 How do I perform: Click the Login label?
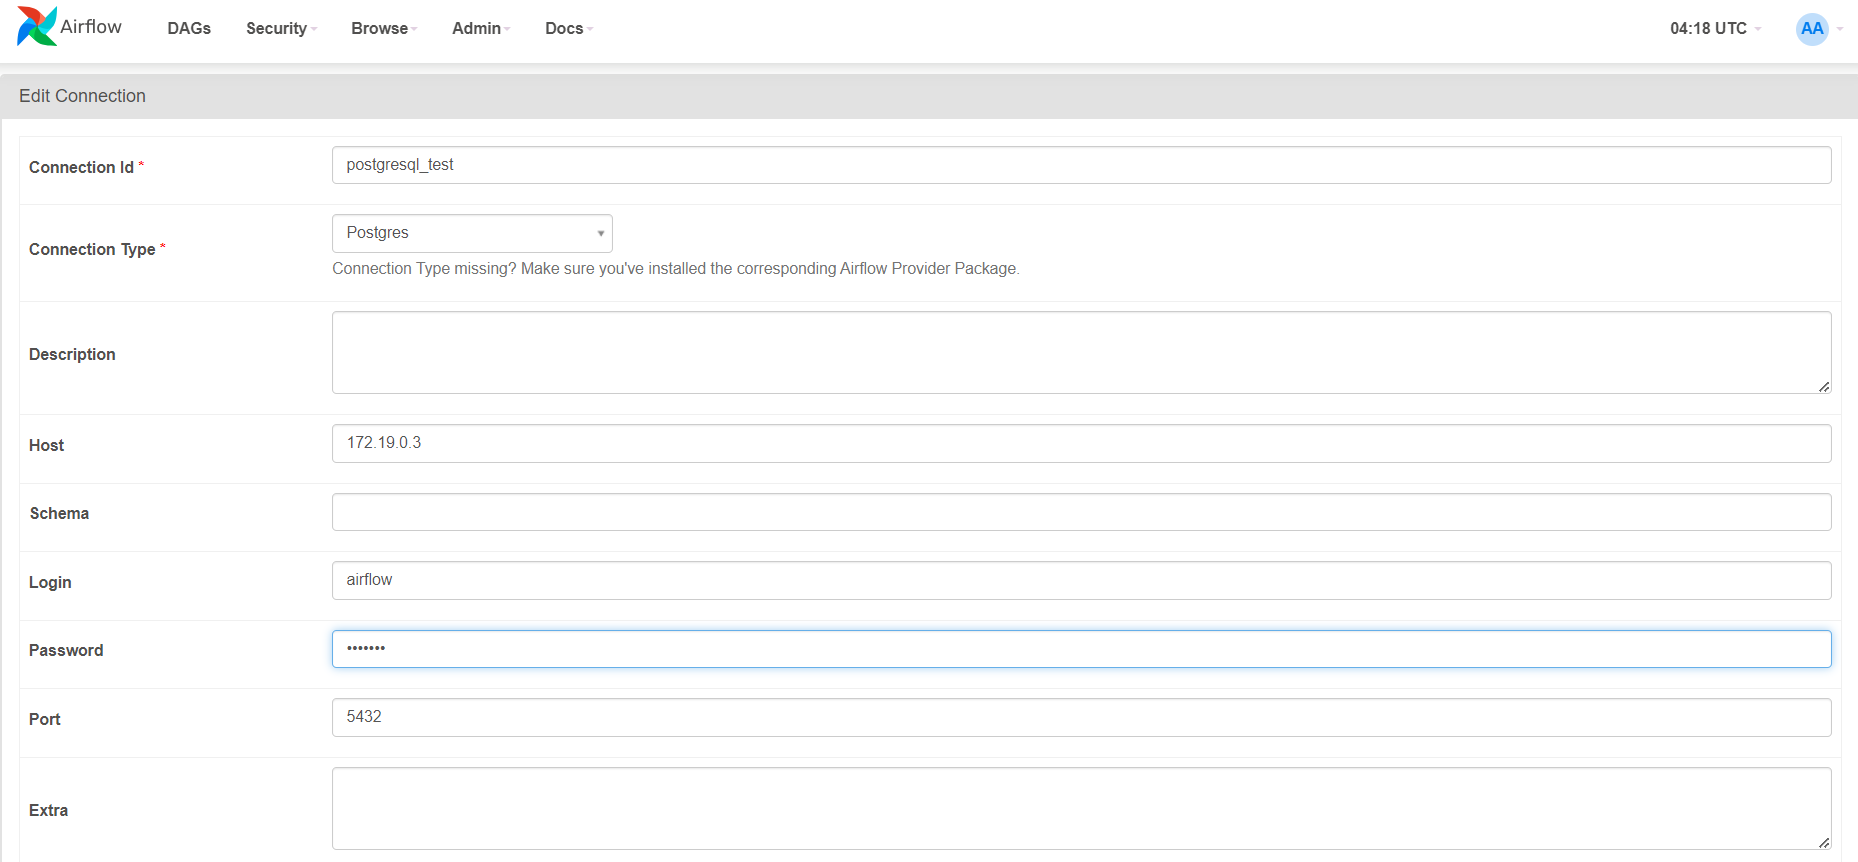coord(50,582)
